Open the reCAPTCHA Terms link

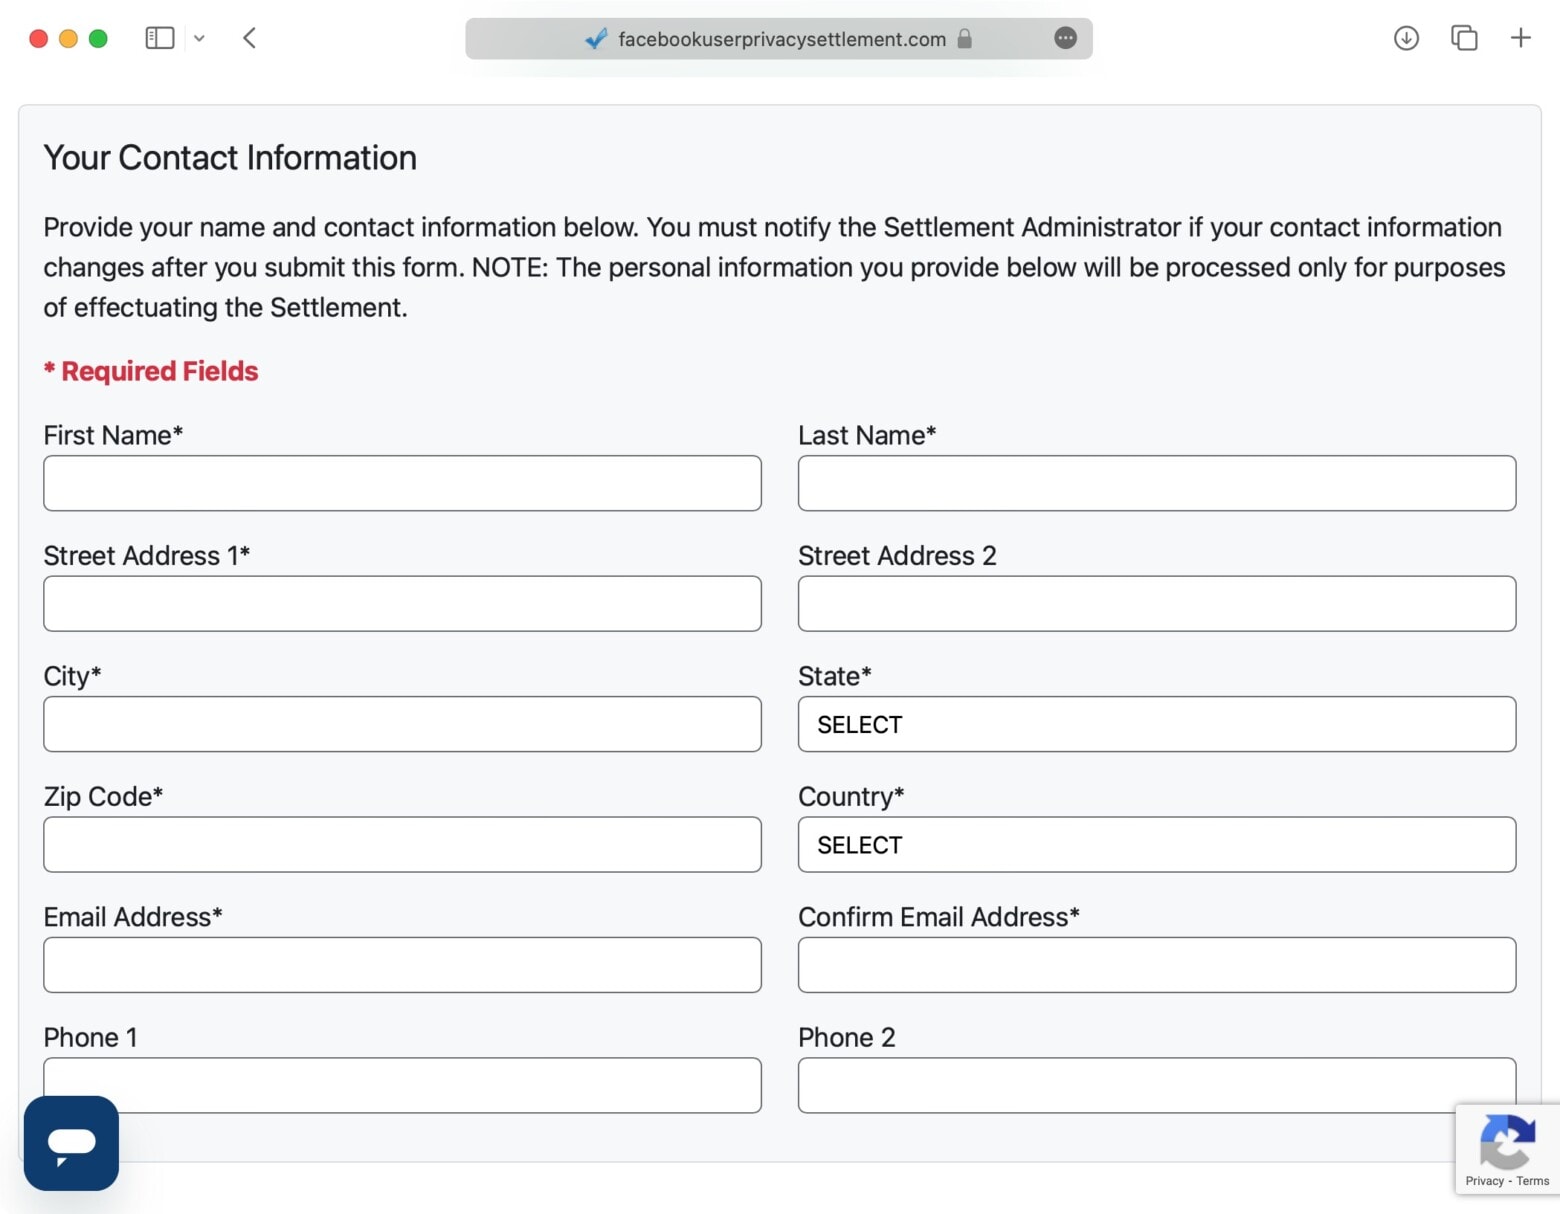point(1532,1181)
